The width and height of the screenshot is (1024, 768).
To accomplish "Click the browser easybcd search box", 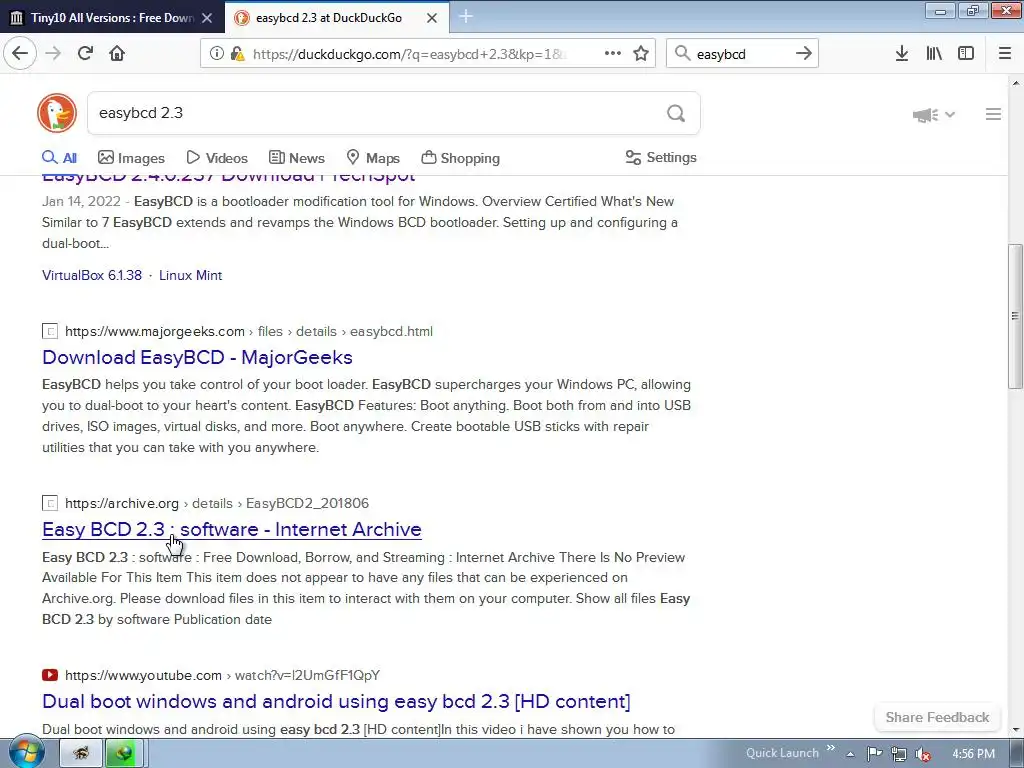I will click(x=742, y=54).
